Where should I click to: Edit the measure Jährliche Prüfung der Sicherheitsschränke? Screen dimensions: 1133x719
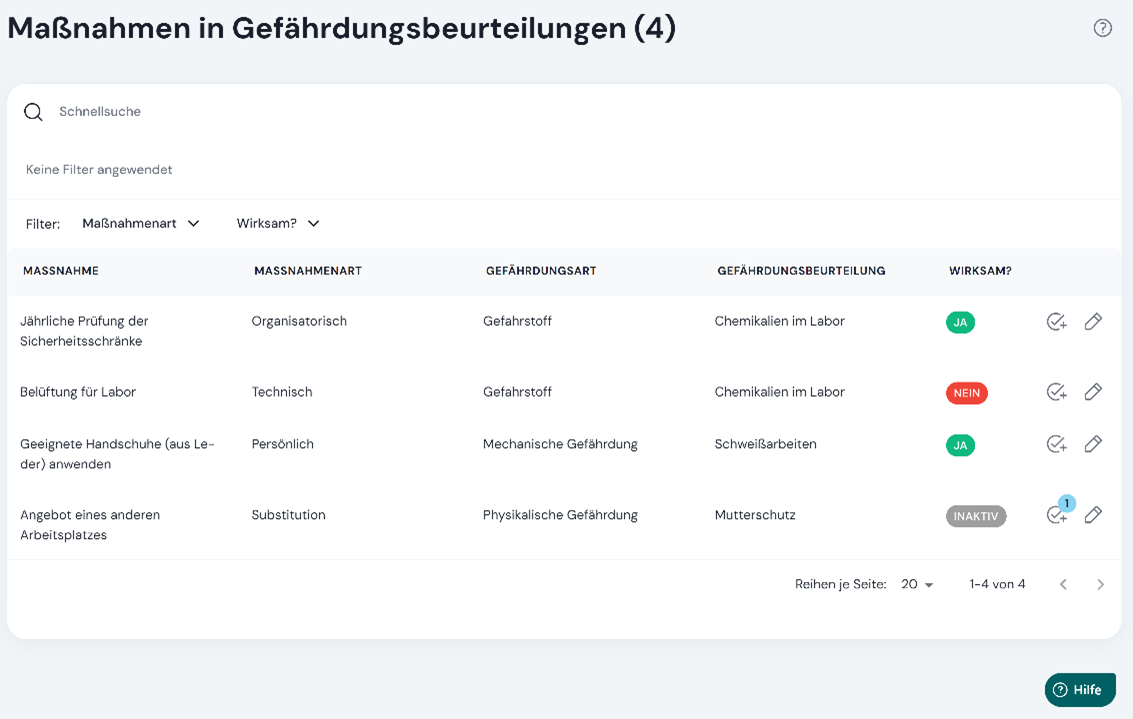(x=1093, y=321)
